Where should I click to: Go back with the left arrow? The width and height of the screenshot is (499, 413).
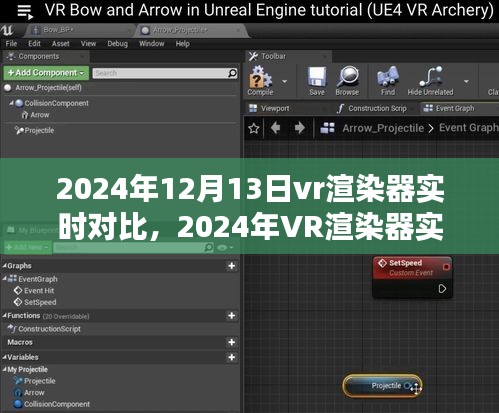coord(276,128)
